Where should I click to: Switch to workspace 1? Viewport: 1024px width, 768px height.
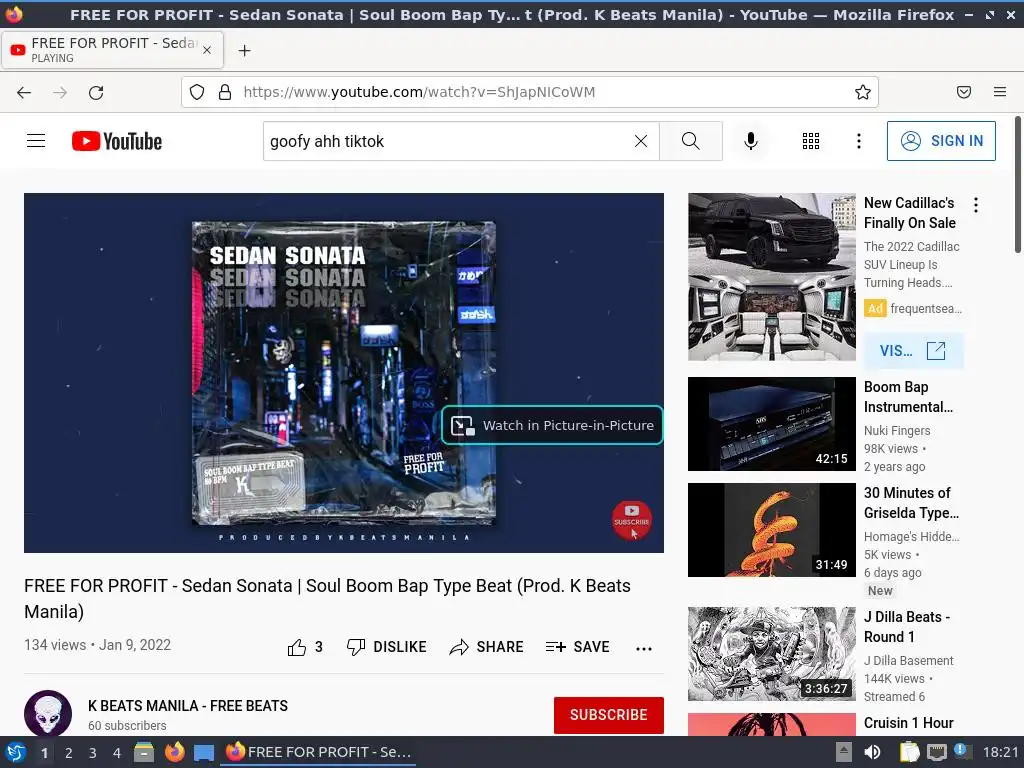coord(44,753)
